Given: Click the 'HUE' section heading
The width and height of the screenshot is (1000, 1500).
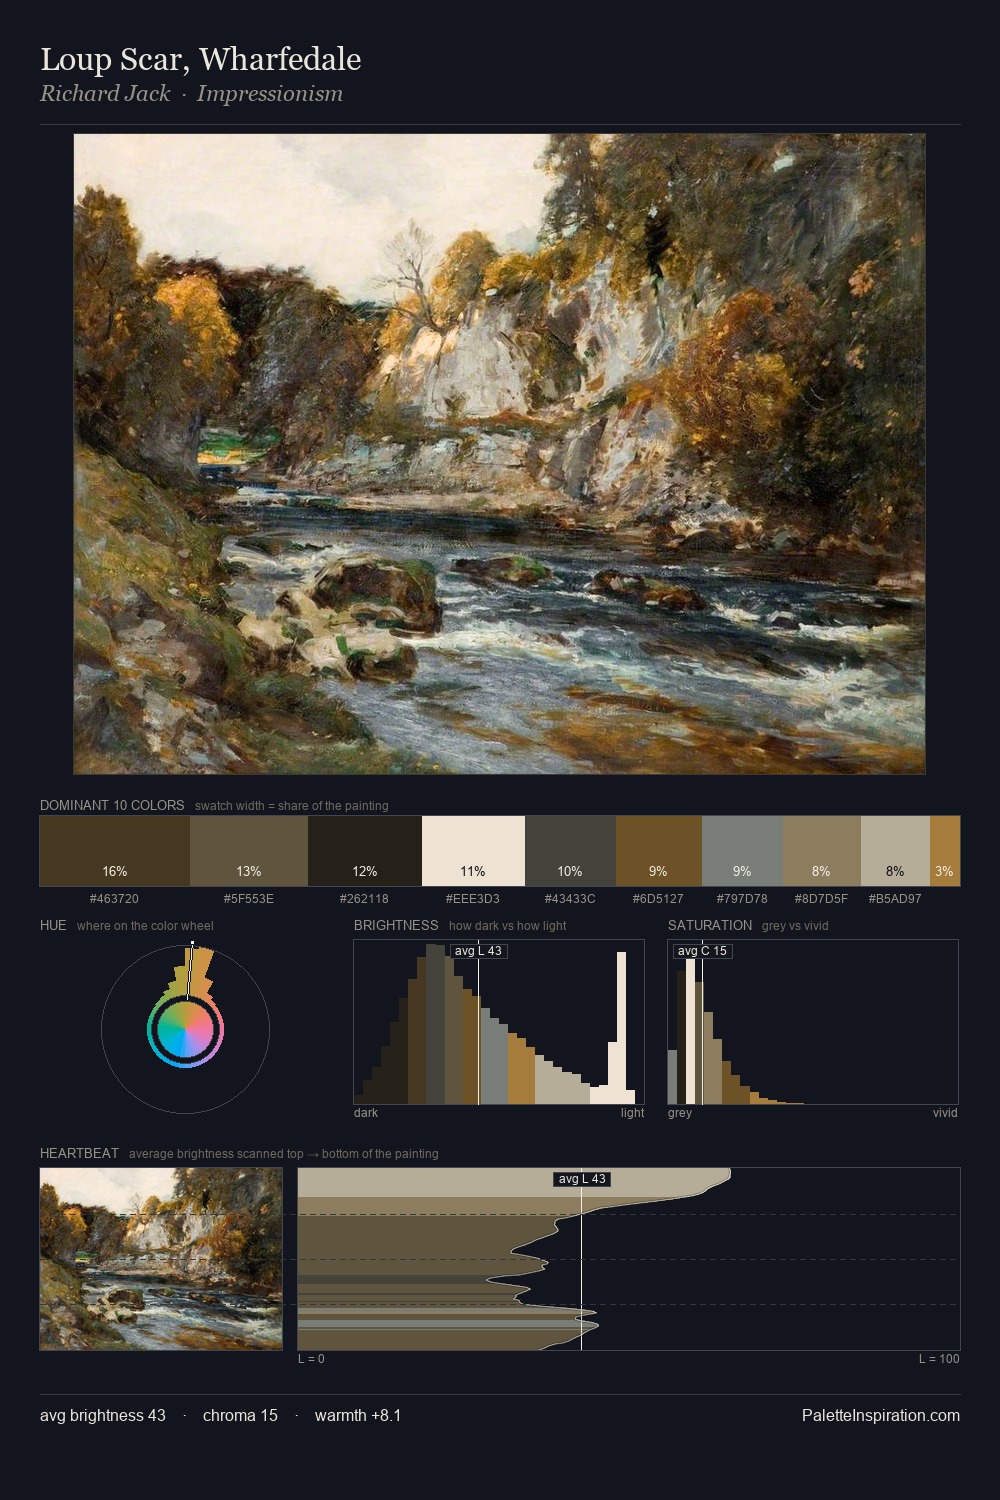Looking at the screenshot, I should pos(53,925).
